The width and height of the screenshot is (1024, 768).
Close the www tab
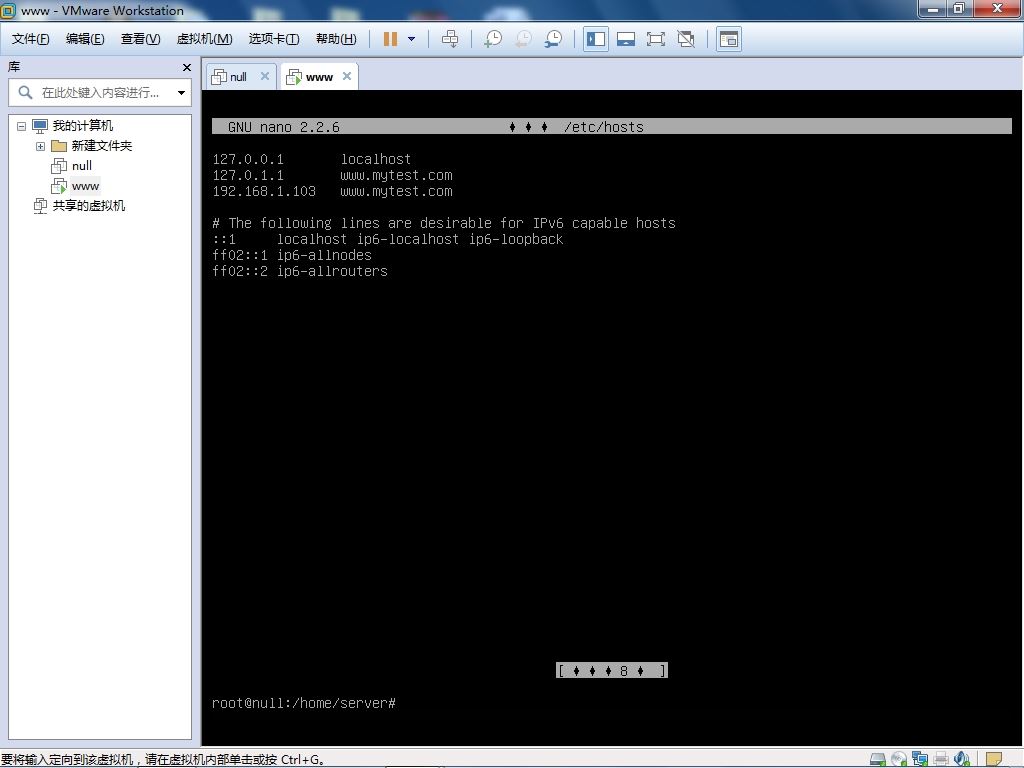click(x=347, y=76)
